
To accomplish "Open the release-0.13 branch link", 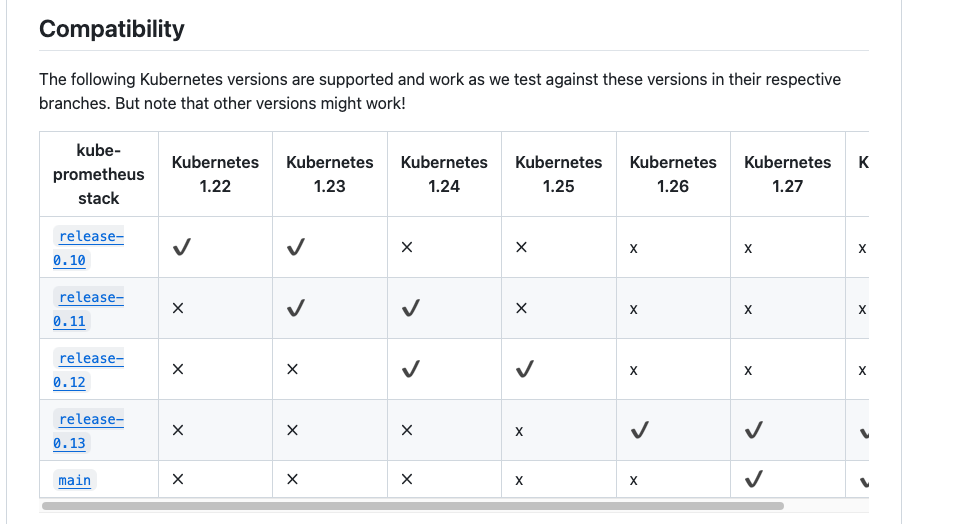I will [89, 431].
